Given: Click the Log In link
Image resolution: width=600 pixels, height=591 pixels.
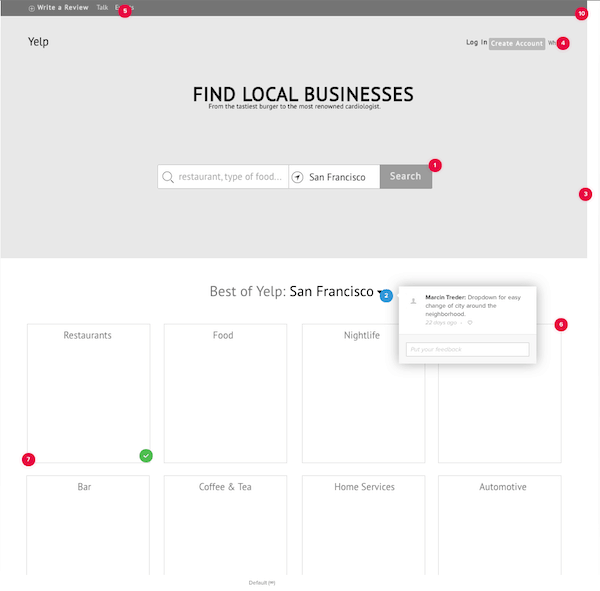Looking at the screenshot, I should [476, 42].
